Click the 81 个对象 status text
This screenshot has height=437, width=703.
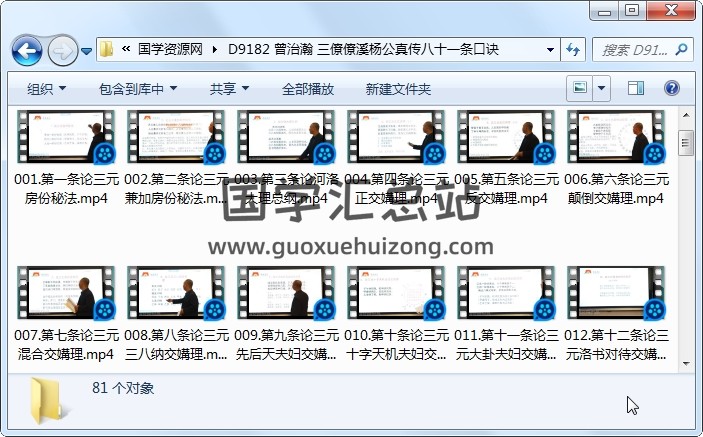tap(123, 388)
